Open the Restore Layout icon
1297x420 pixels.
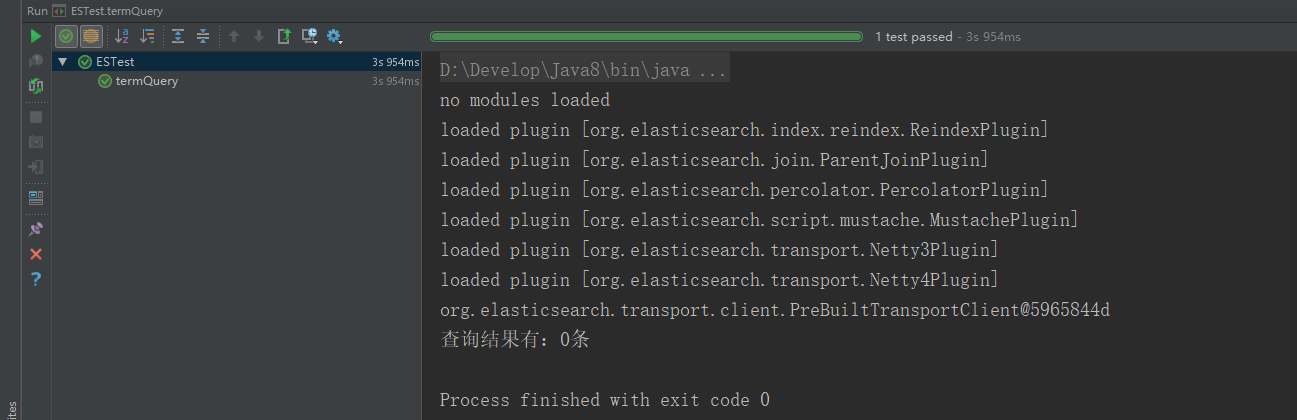click(x=36, y=197)
